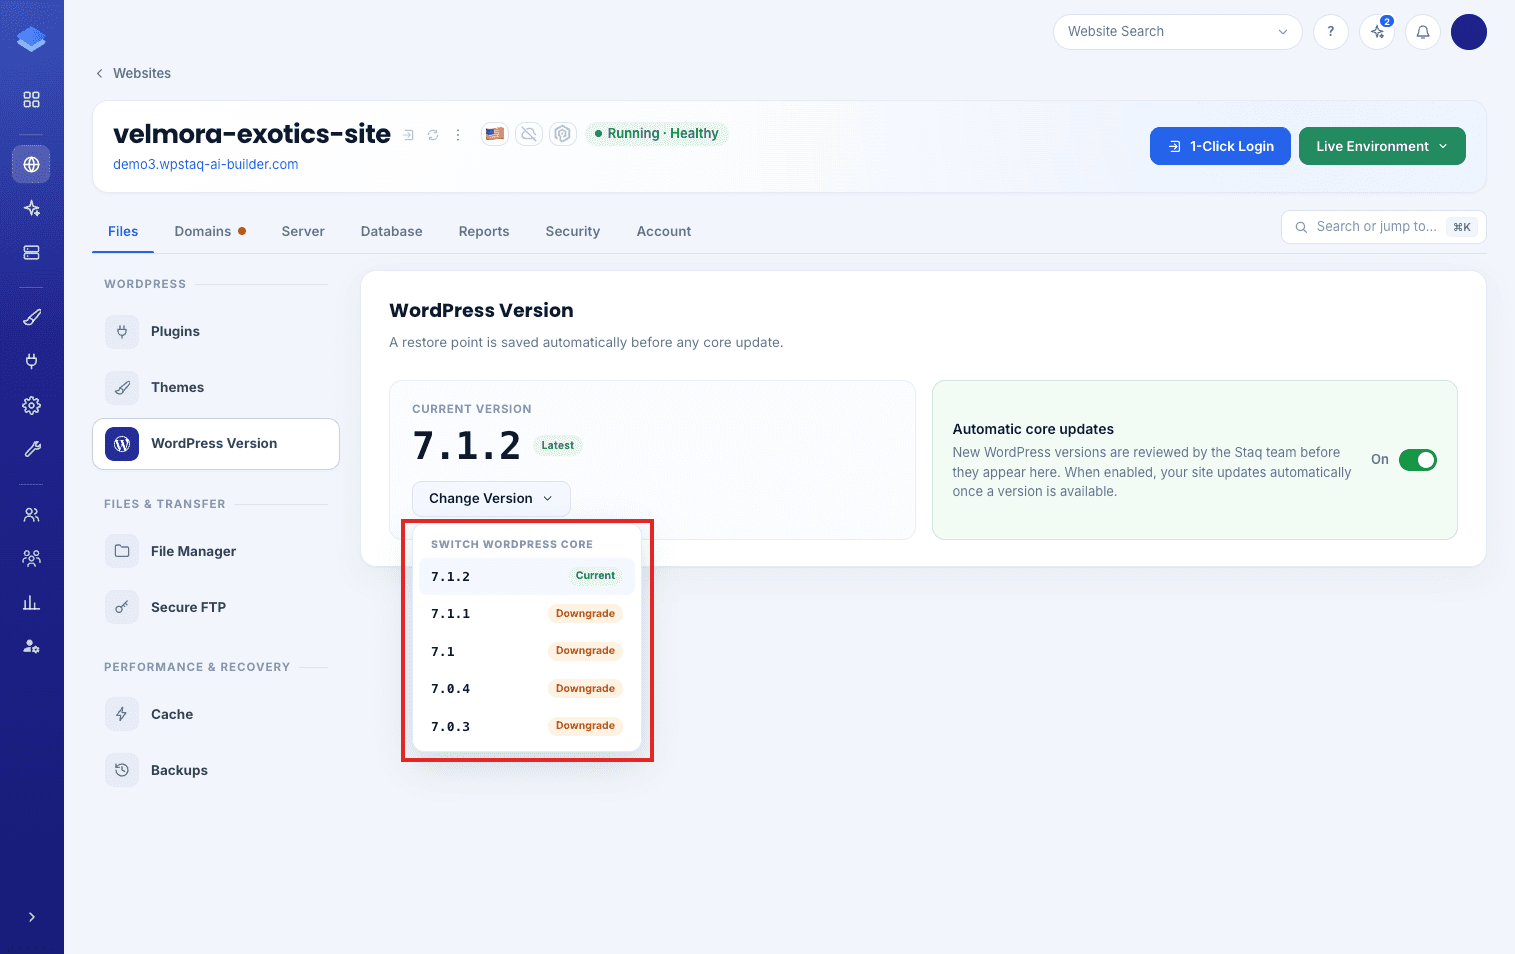Screen dimensions: 1515x954
Task: Open the help question mark icon
Action: (x=1330, y=32)
